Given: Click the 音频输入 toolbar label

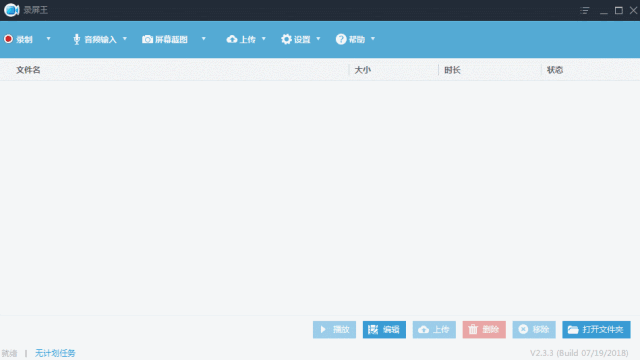Looking at the screenshot, I should coord(100,40).
